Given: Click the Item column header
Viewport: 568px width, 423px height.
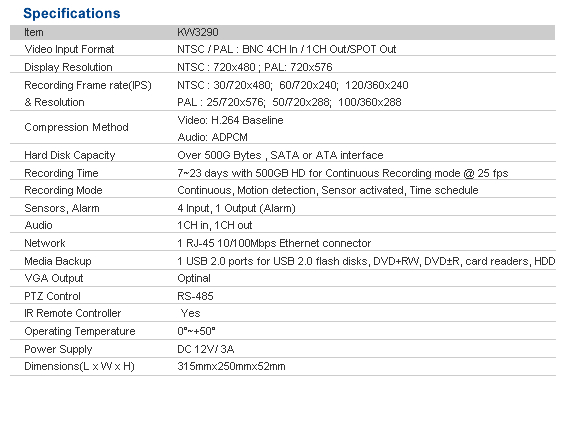Looking at the screenshot, I should (x=34, y=32).
